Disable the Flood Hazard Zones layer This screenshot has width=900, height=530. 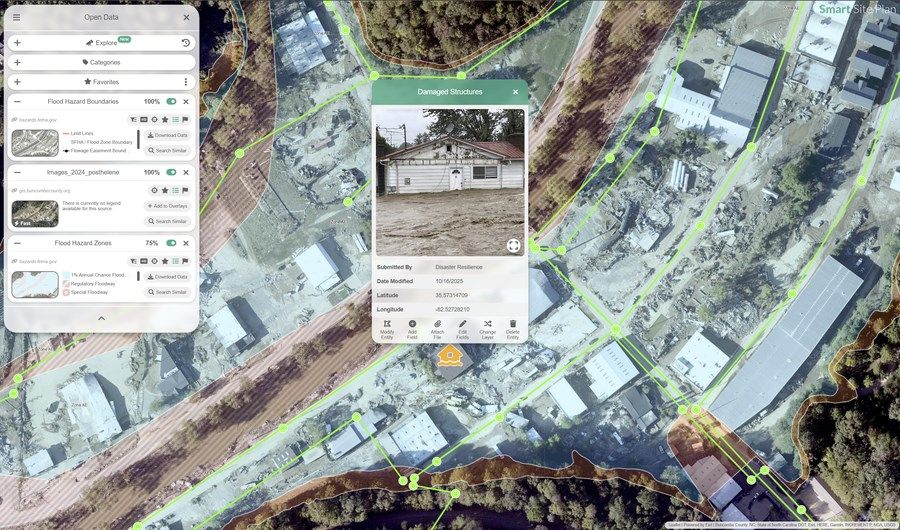pos(172,243)
